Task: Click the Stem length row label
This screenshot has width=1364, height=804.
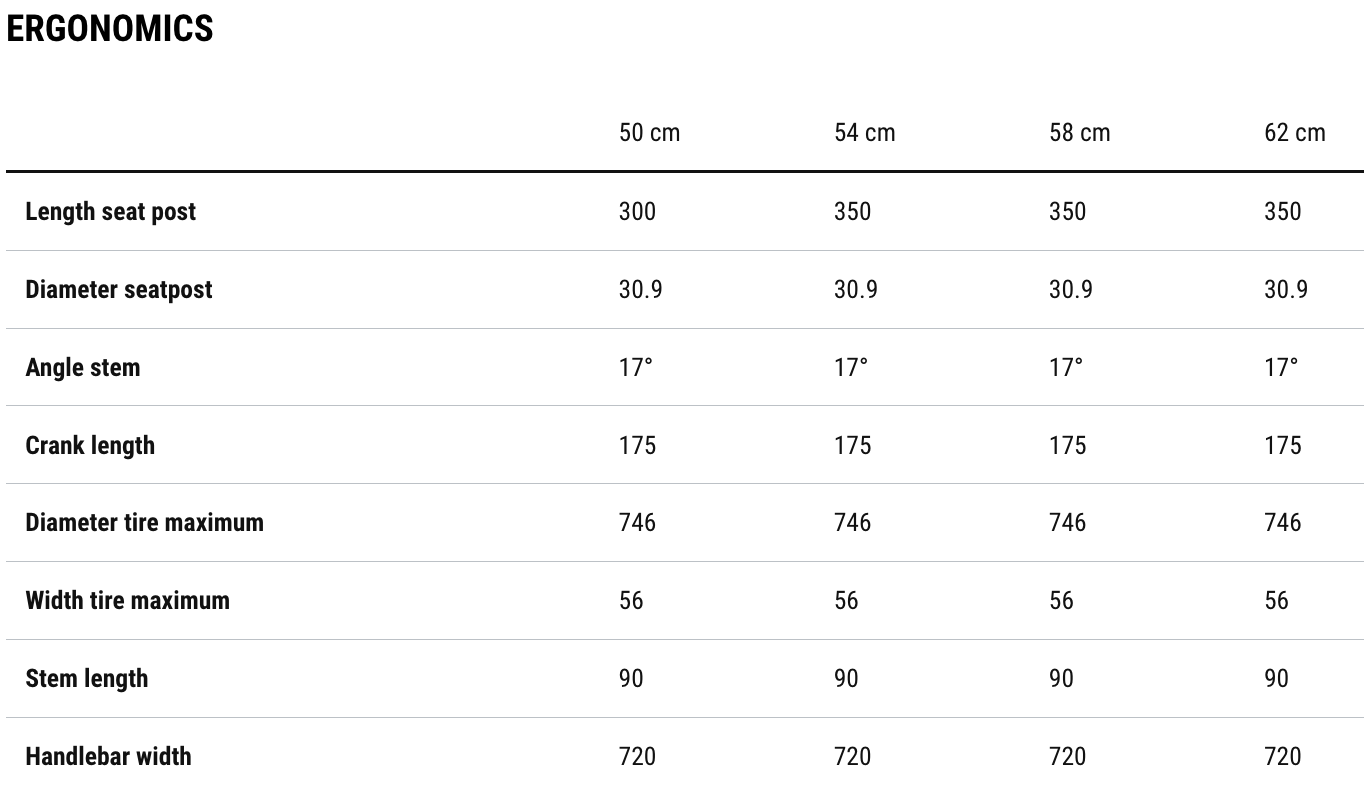Action: [87, 678]
